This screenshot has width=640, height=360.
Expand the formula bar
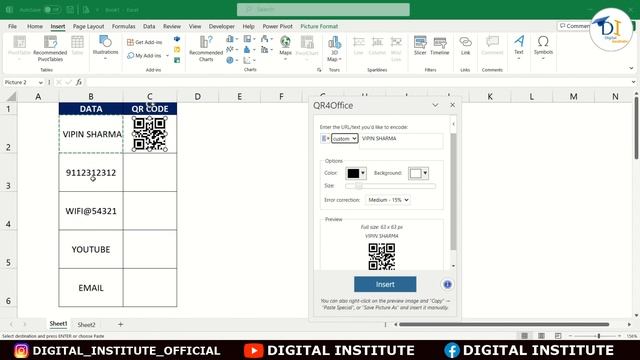click(x=633, y=82)
